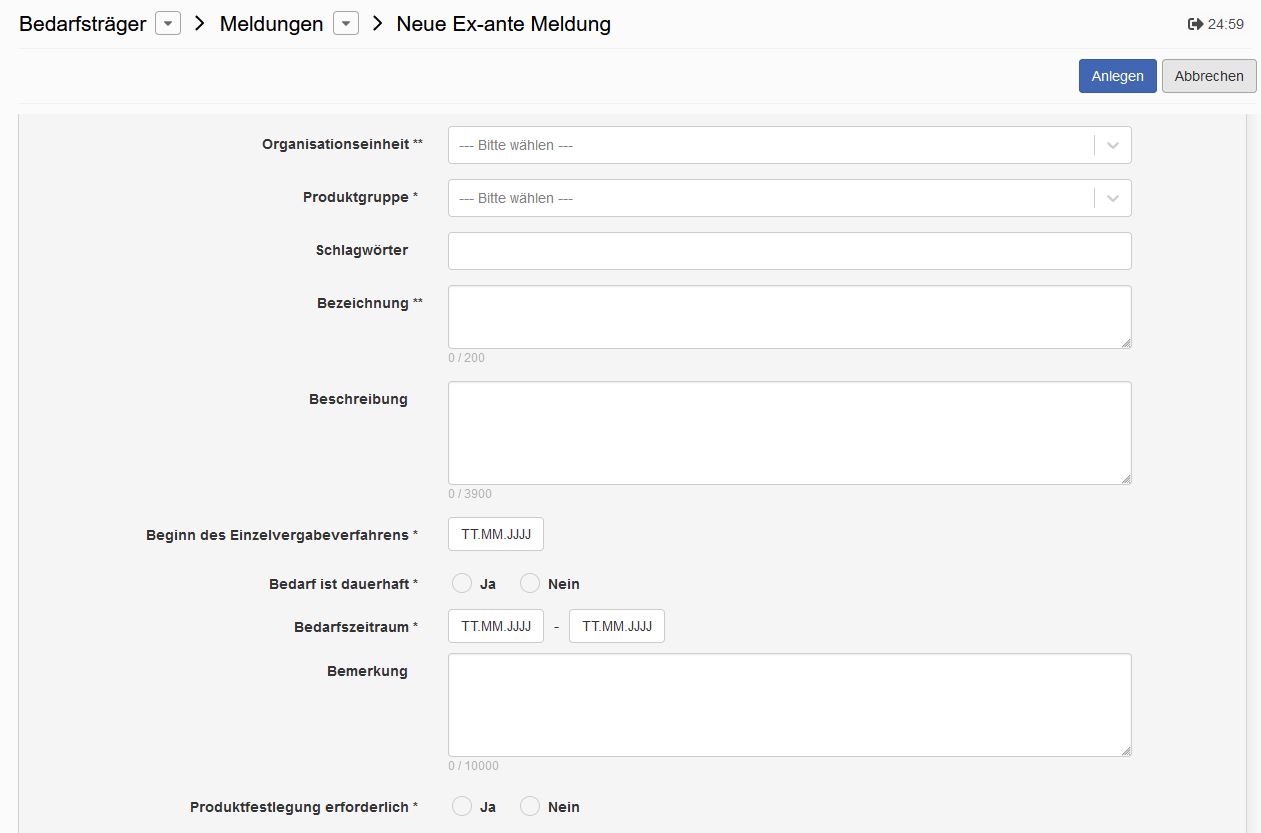This screenshot has height=833, width=1261.
Task: Select 'Ja' for Produktfestlegung erforderlich
Action: coord(462,806)
